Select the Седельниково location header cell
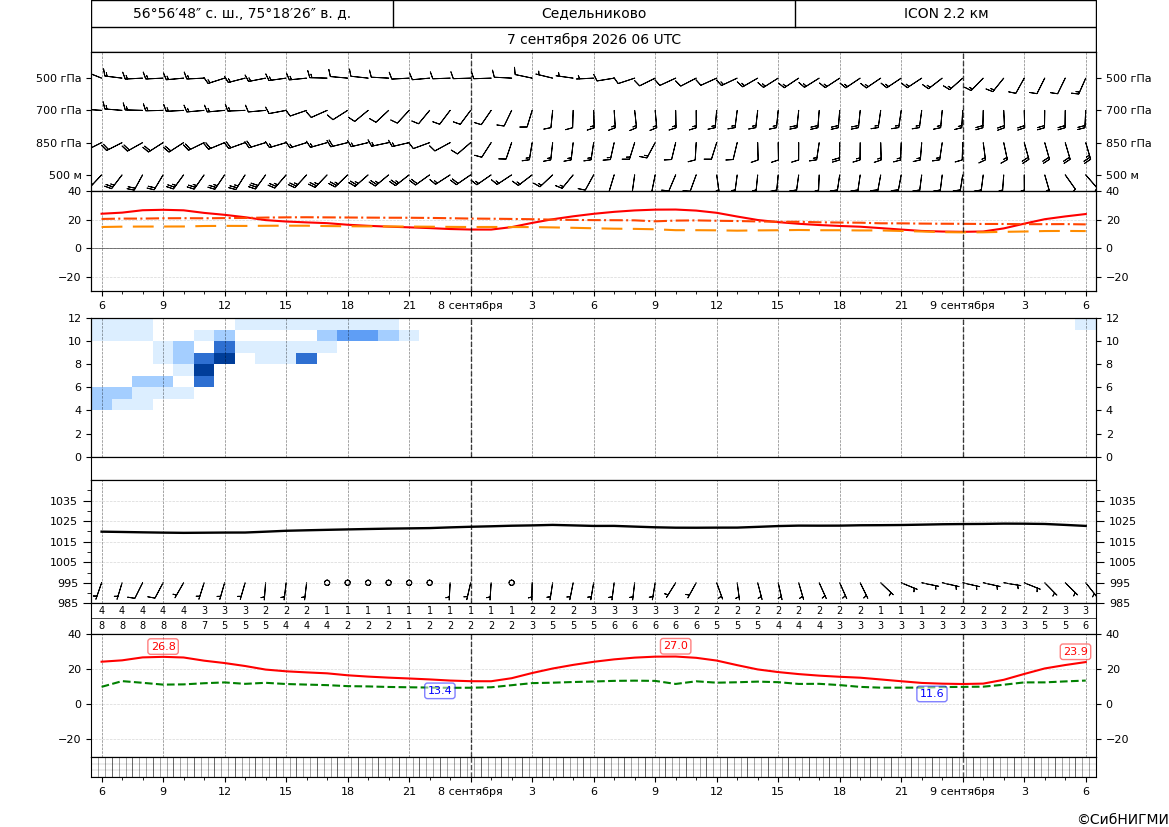Image resolution: width=1169 pixels, height=827 pixels. [x=594, y=13]
